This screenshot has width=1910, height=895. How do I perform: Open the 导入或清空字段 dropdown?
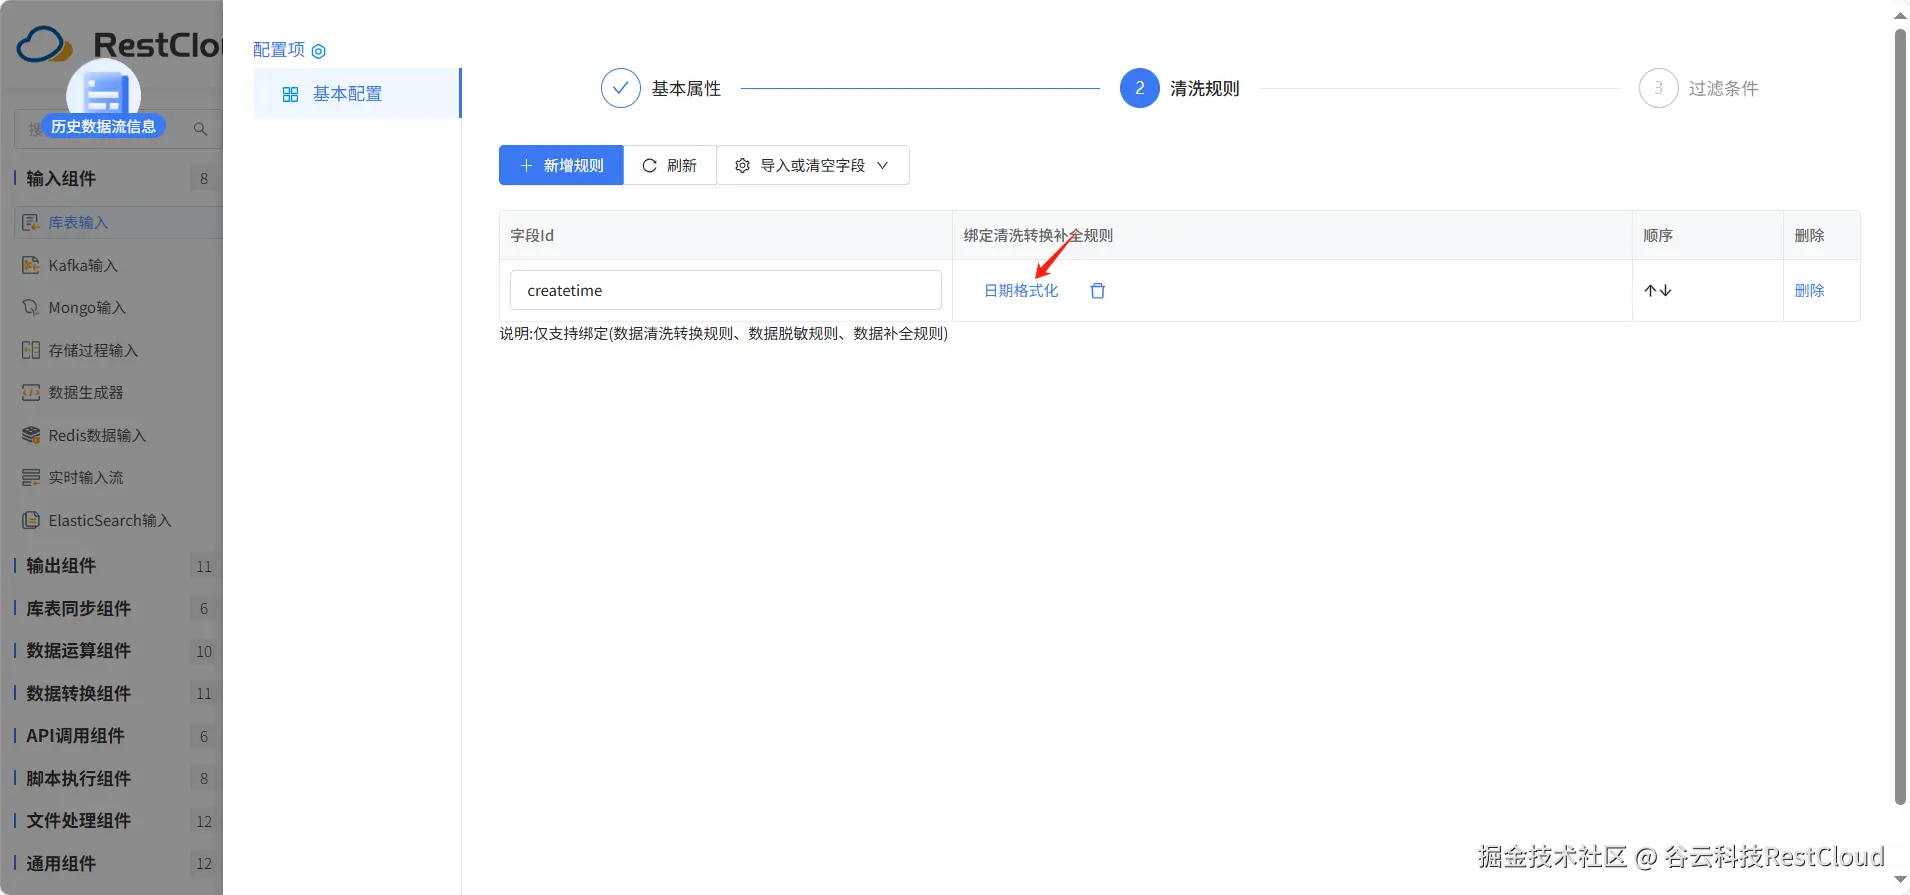[x=812, y=165]
